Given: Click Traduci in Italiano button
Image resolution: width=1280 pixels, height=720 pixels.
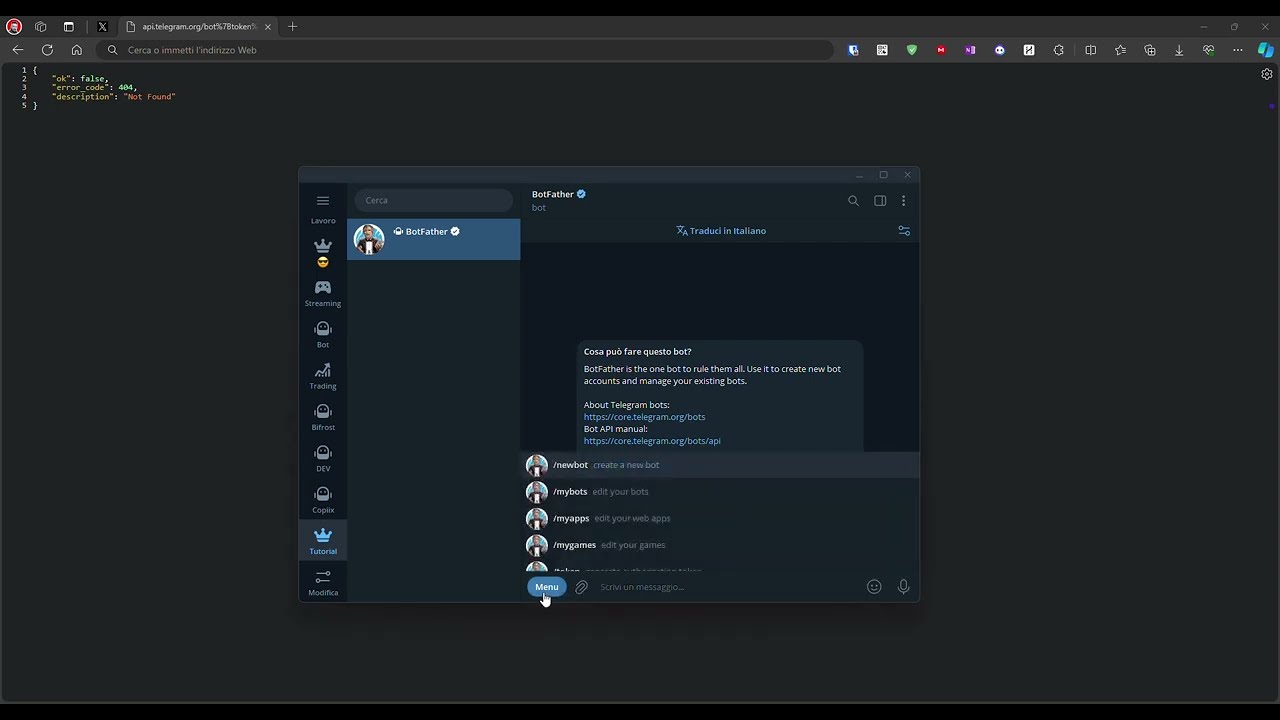Looking at the screenshot, I should (x=721, y=231).
